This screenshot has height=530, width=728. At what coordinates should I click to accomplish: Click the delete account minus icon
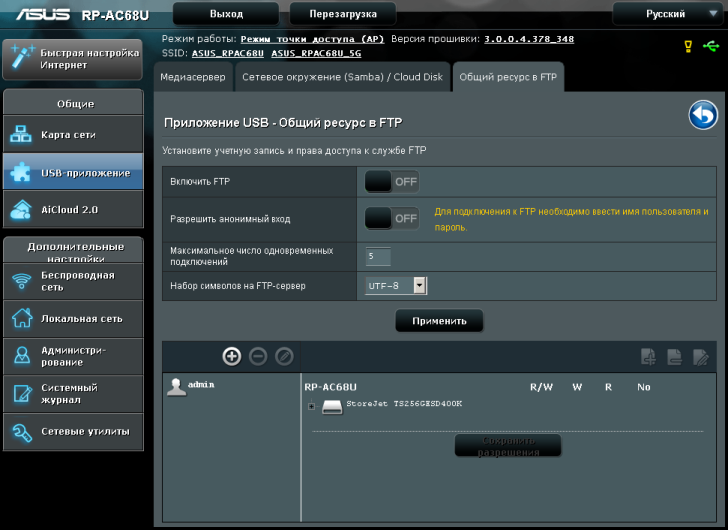pyautogui.click(x=258, y=356)
